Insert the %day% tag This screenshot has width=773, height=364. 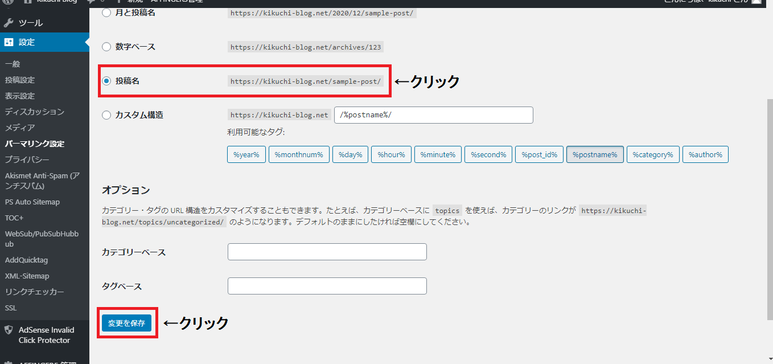[x=350, y=154]
